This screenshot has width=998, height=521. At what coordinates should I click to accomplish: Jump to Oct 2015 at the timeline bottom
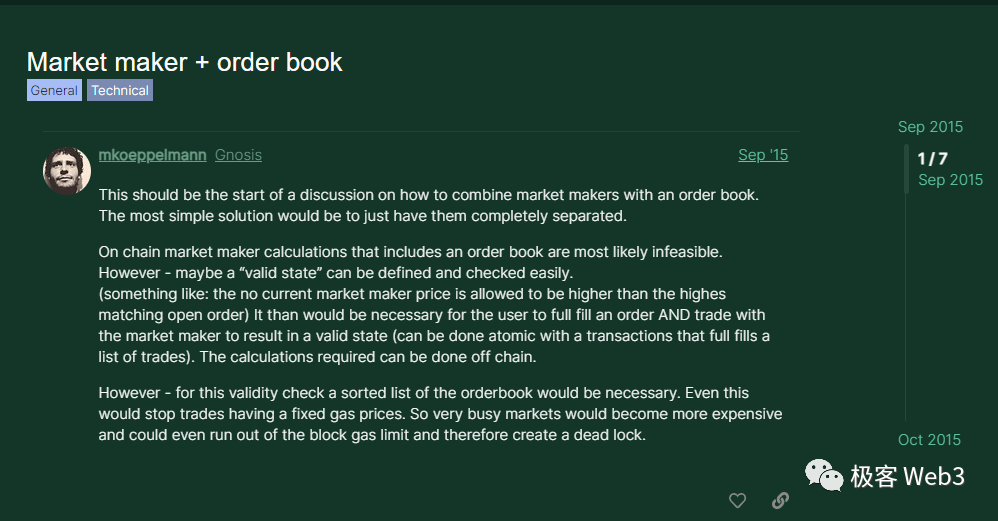pyautogui.click(x=930, y=440)
